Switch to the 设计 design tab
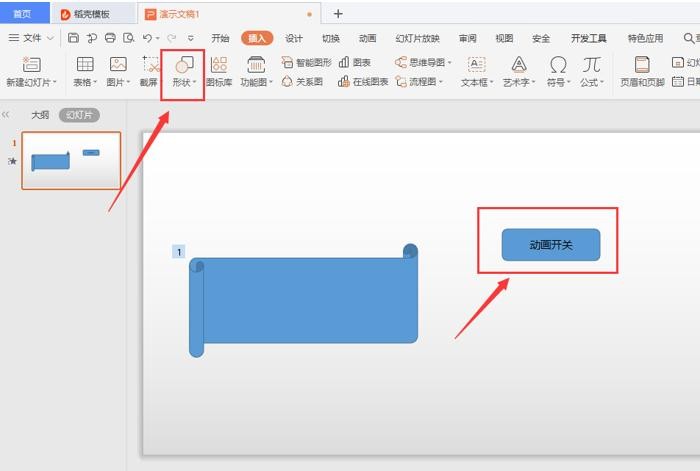This screenshot has width=700, height=471. coord(294,38)
